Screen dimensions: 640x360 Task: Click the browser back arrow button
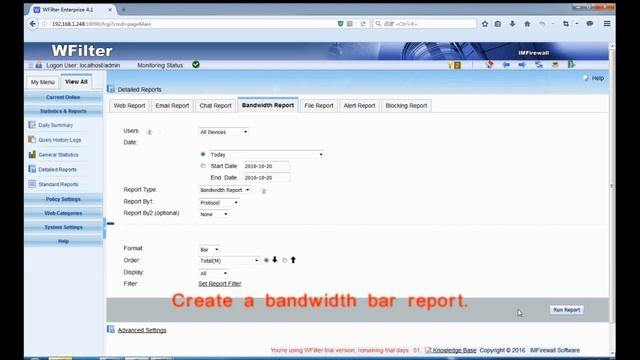click(x=33, y=24)
